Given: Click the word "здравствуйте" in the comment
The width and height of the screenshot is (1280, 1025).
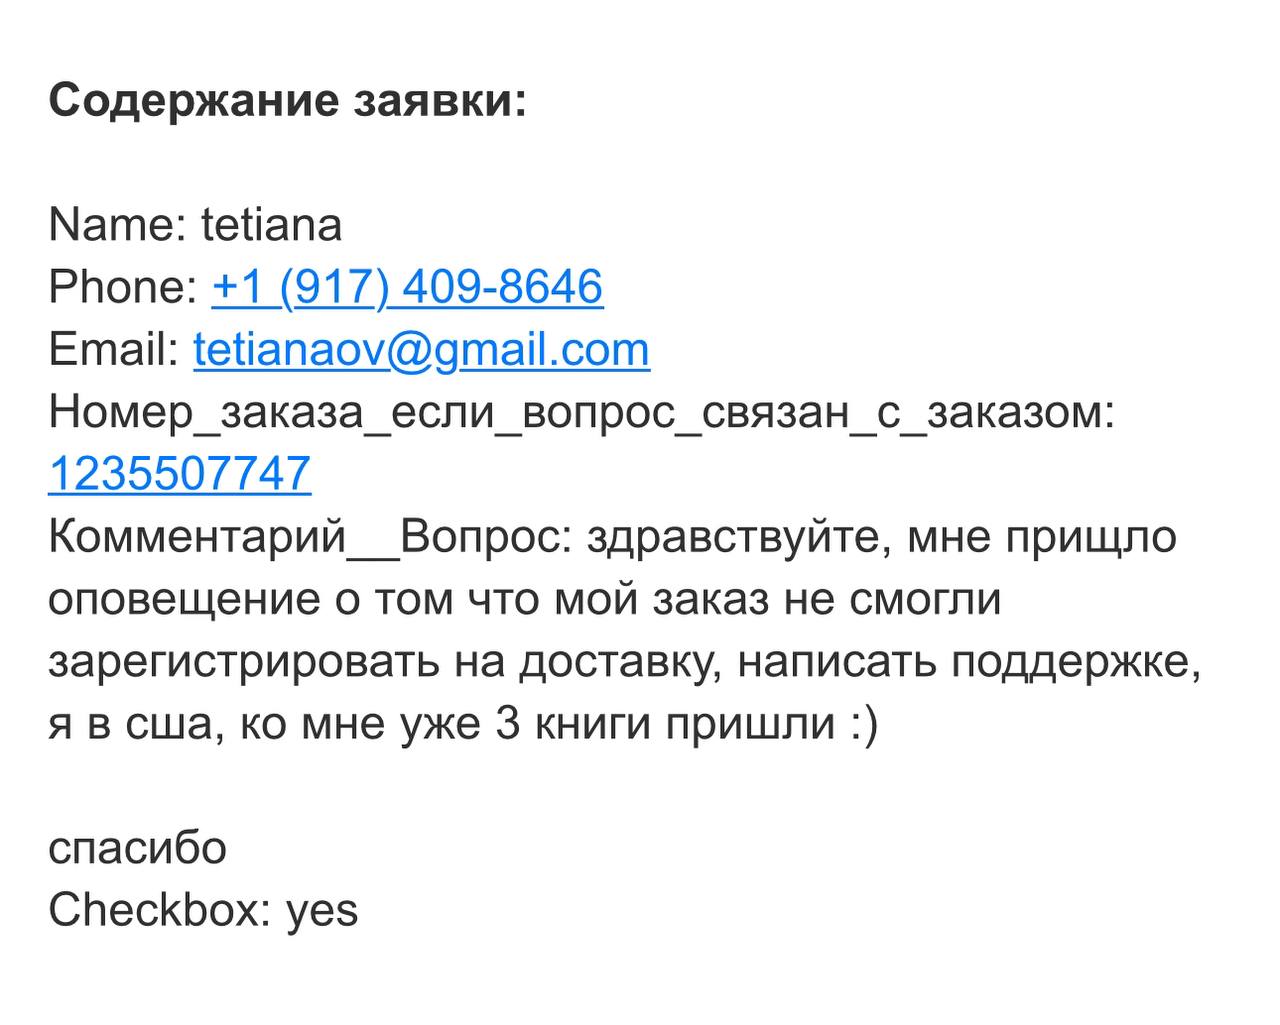Looking at the screenshot, I should (738, 536).
